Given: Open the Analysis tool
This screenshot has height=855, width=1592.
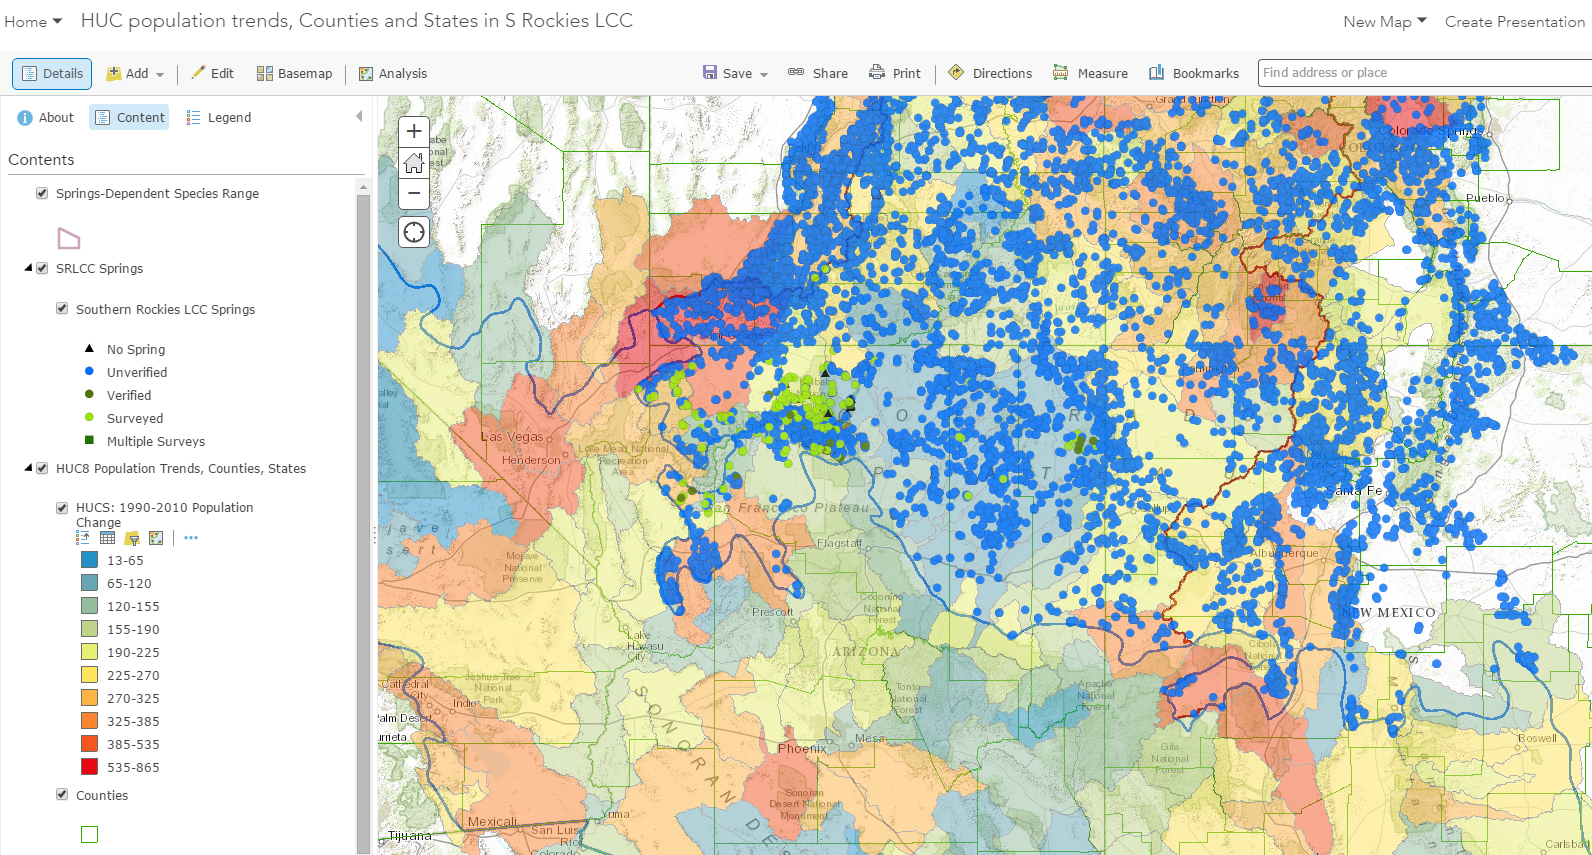Looking at the screenshot, I should [393, 74].
